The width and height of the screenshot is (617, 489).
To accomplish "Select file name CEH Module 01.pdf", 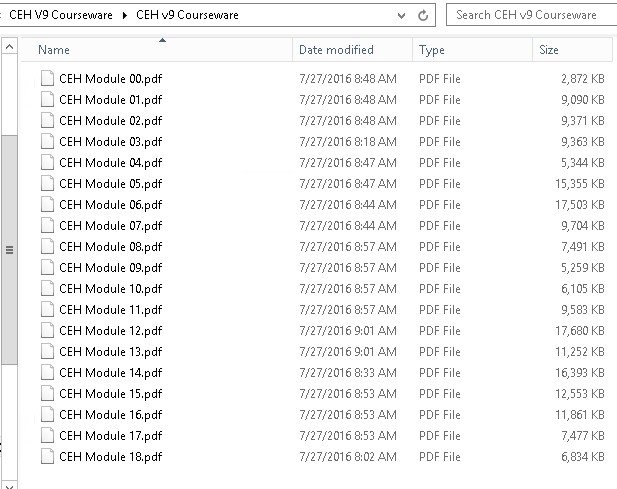I will pyautogui.click(x=111, y=100).
